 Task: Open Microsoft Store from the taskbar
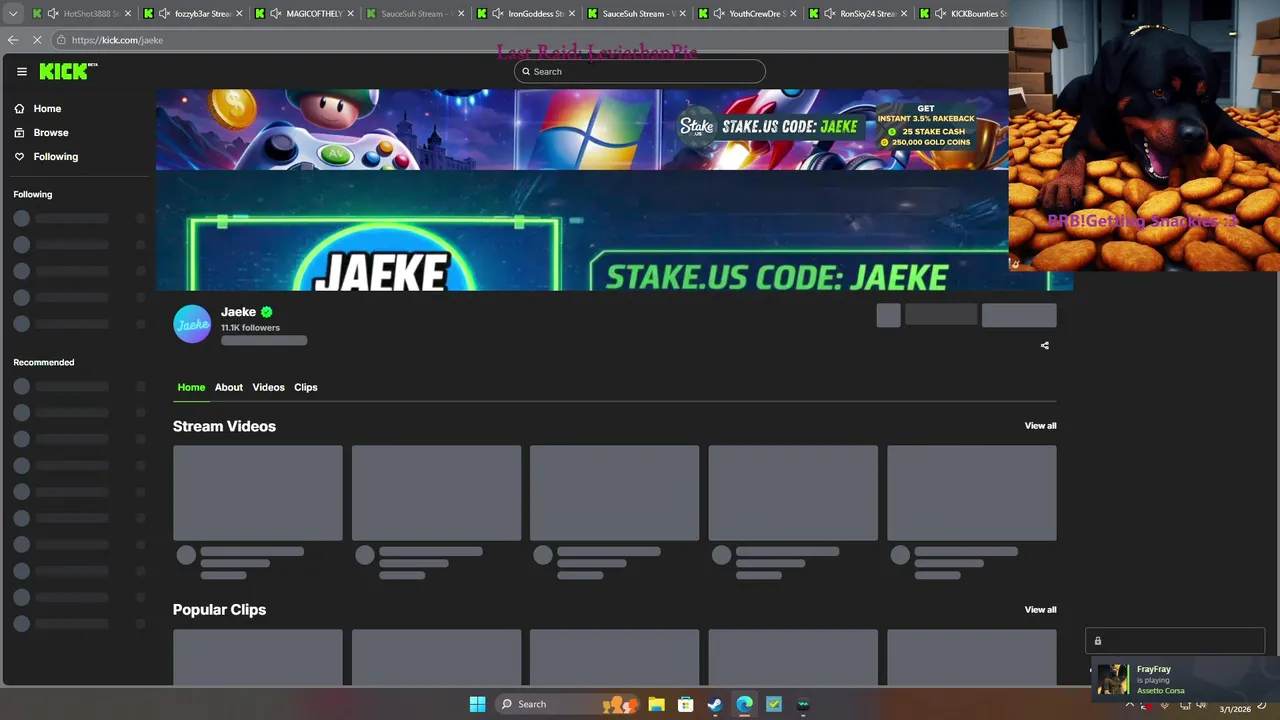(685, 704)
